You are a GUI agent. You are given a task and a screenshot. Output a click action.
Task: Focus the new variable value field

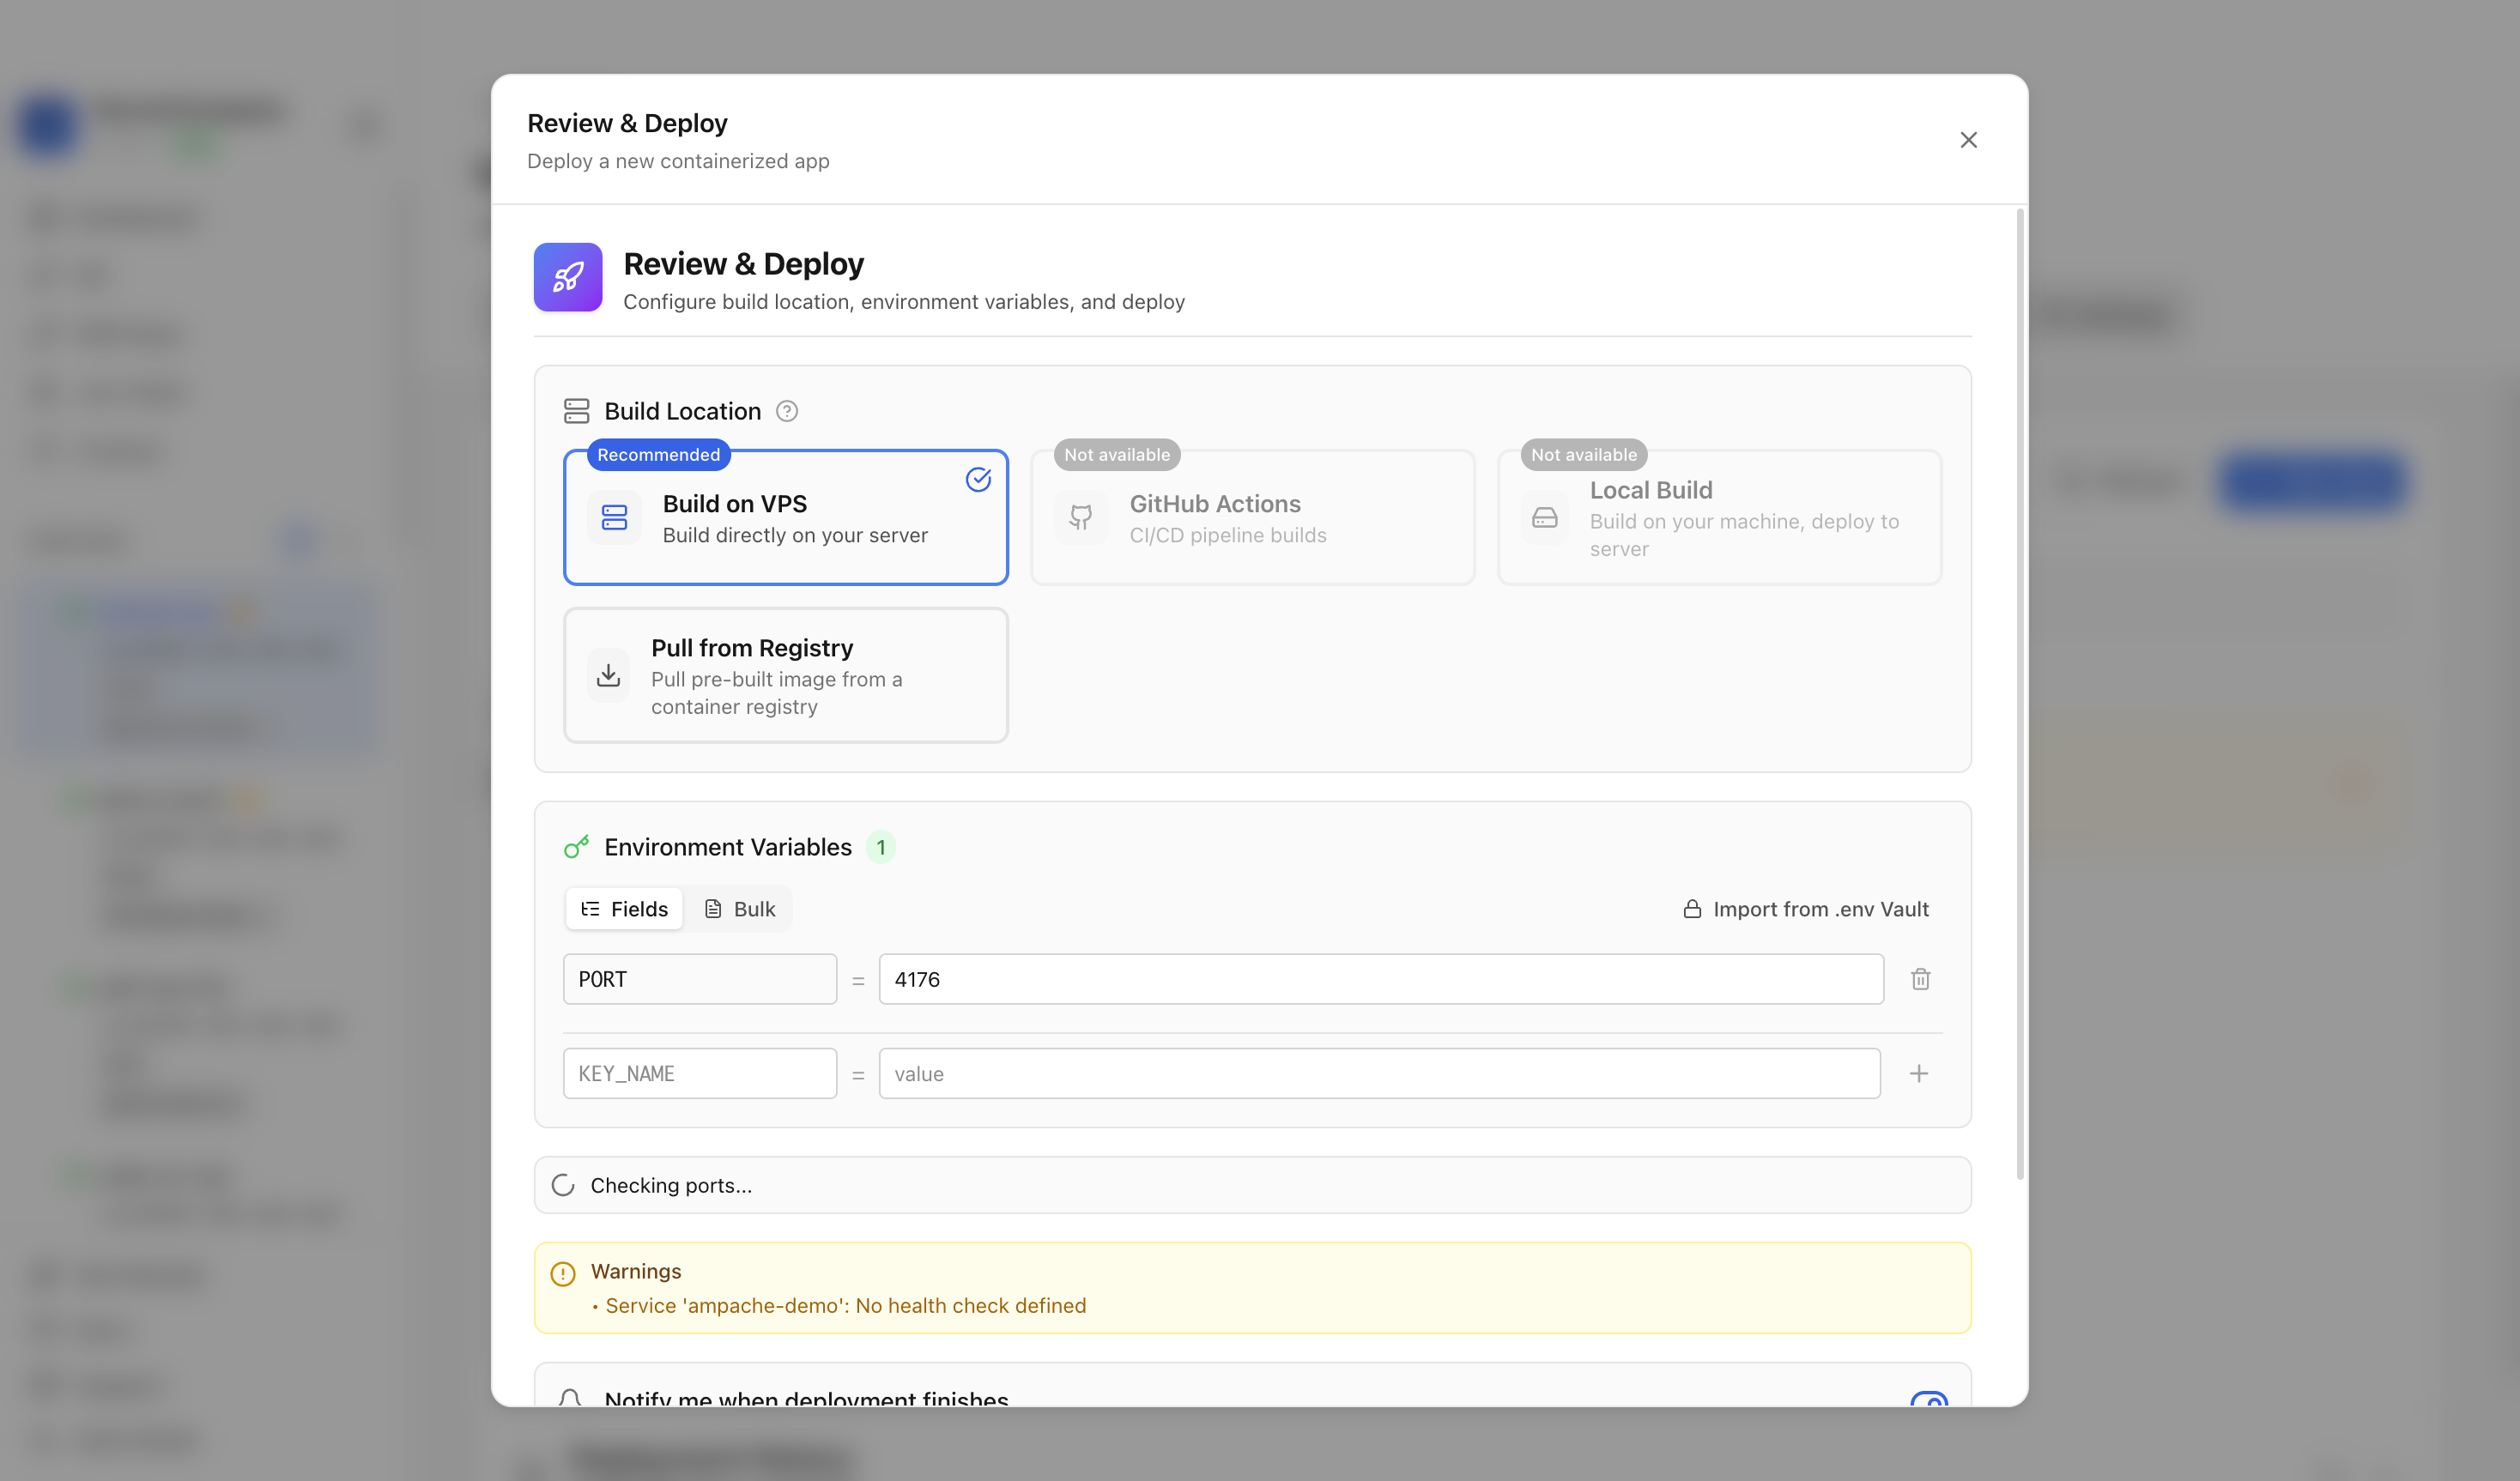(x=1380, y=1073)
